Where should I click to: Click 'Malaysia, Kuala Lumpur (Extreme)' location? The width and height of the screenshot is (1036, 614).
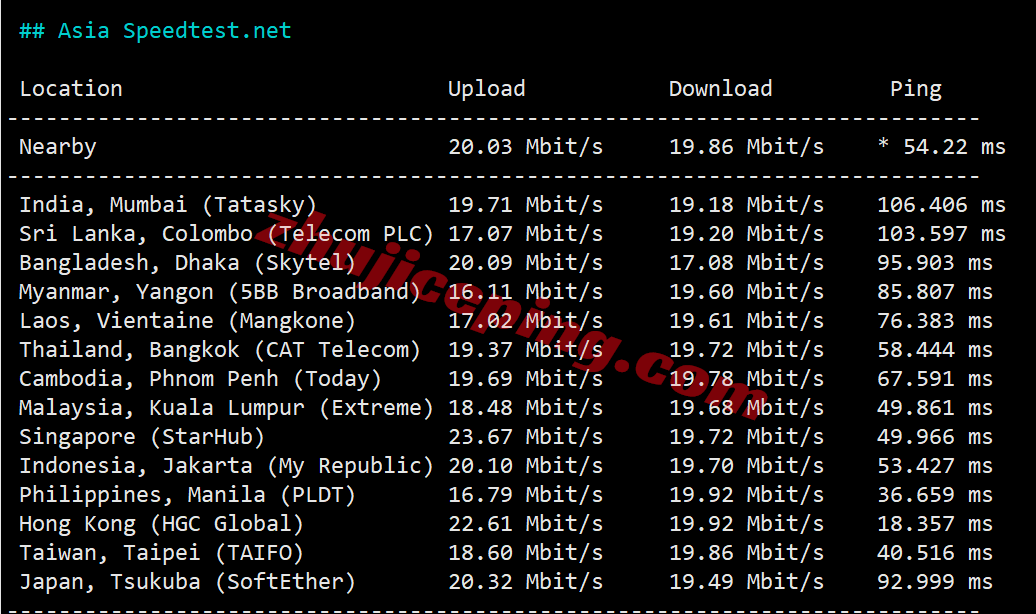(226, 408)
